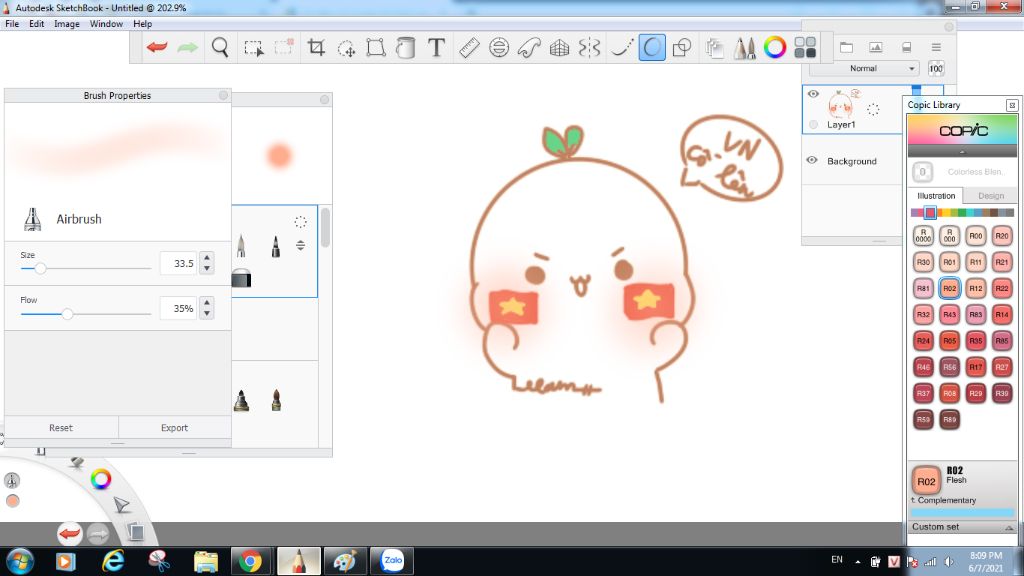Decrease brush Size with down arrow
Image resolution: width=1024 pixels, height=576 pixels.
pos(207,268)
